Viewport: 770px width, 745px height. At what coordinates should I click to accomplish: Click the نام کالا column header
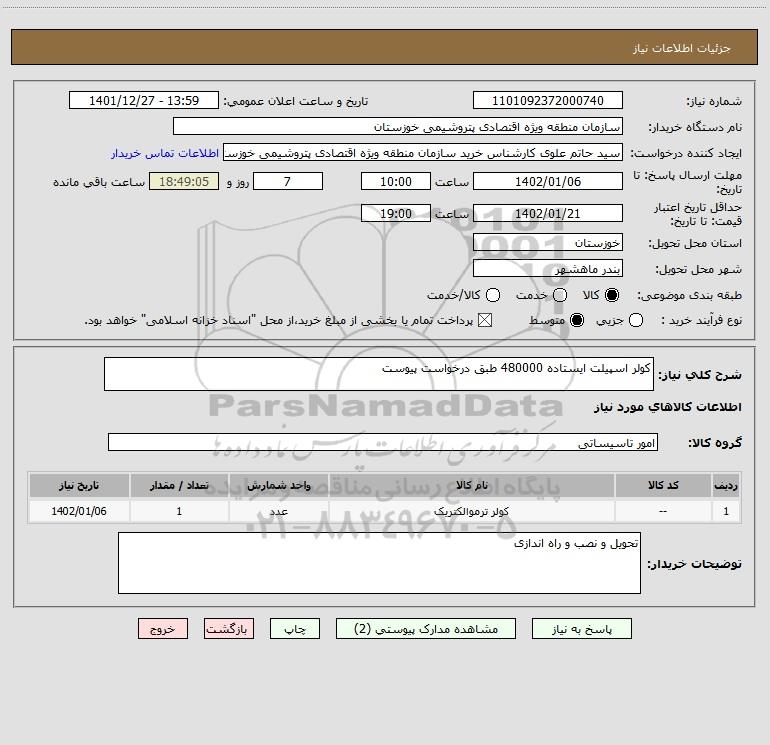[471, 485]
